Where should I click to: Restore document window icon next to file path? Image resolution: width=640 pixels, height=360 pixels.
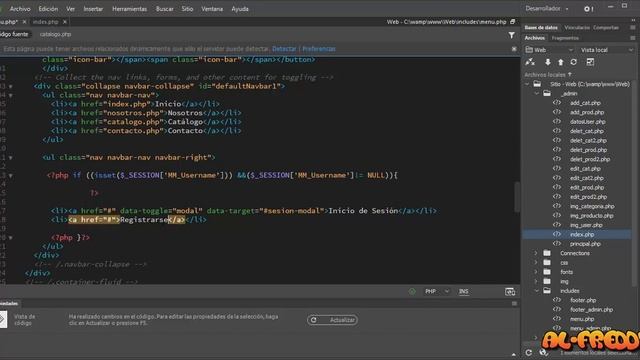(x=513, y=22)
